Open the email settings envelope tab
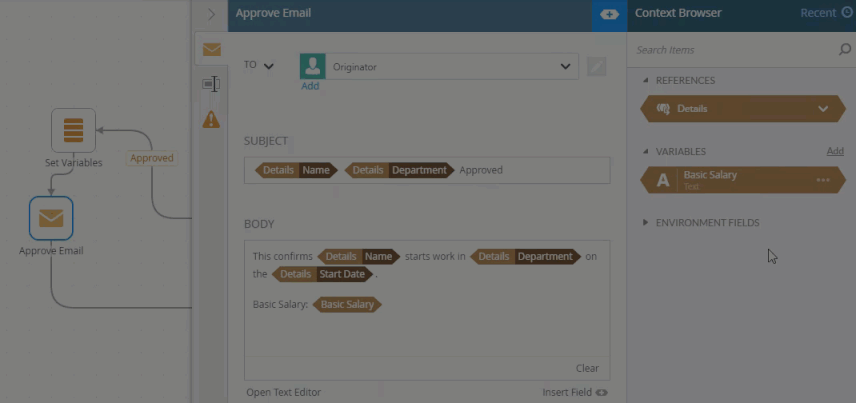This screenshot has height=403, width=856. click(x=212, y=50)
